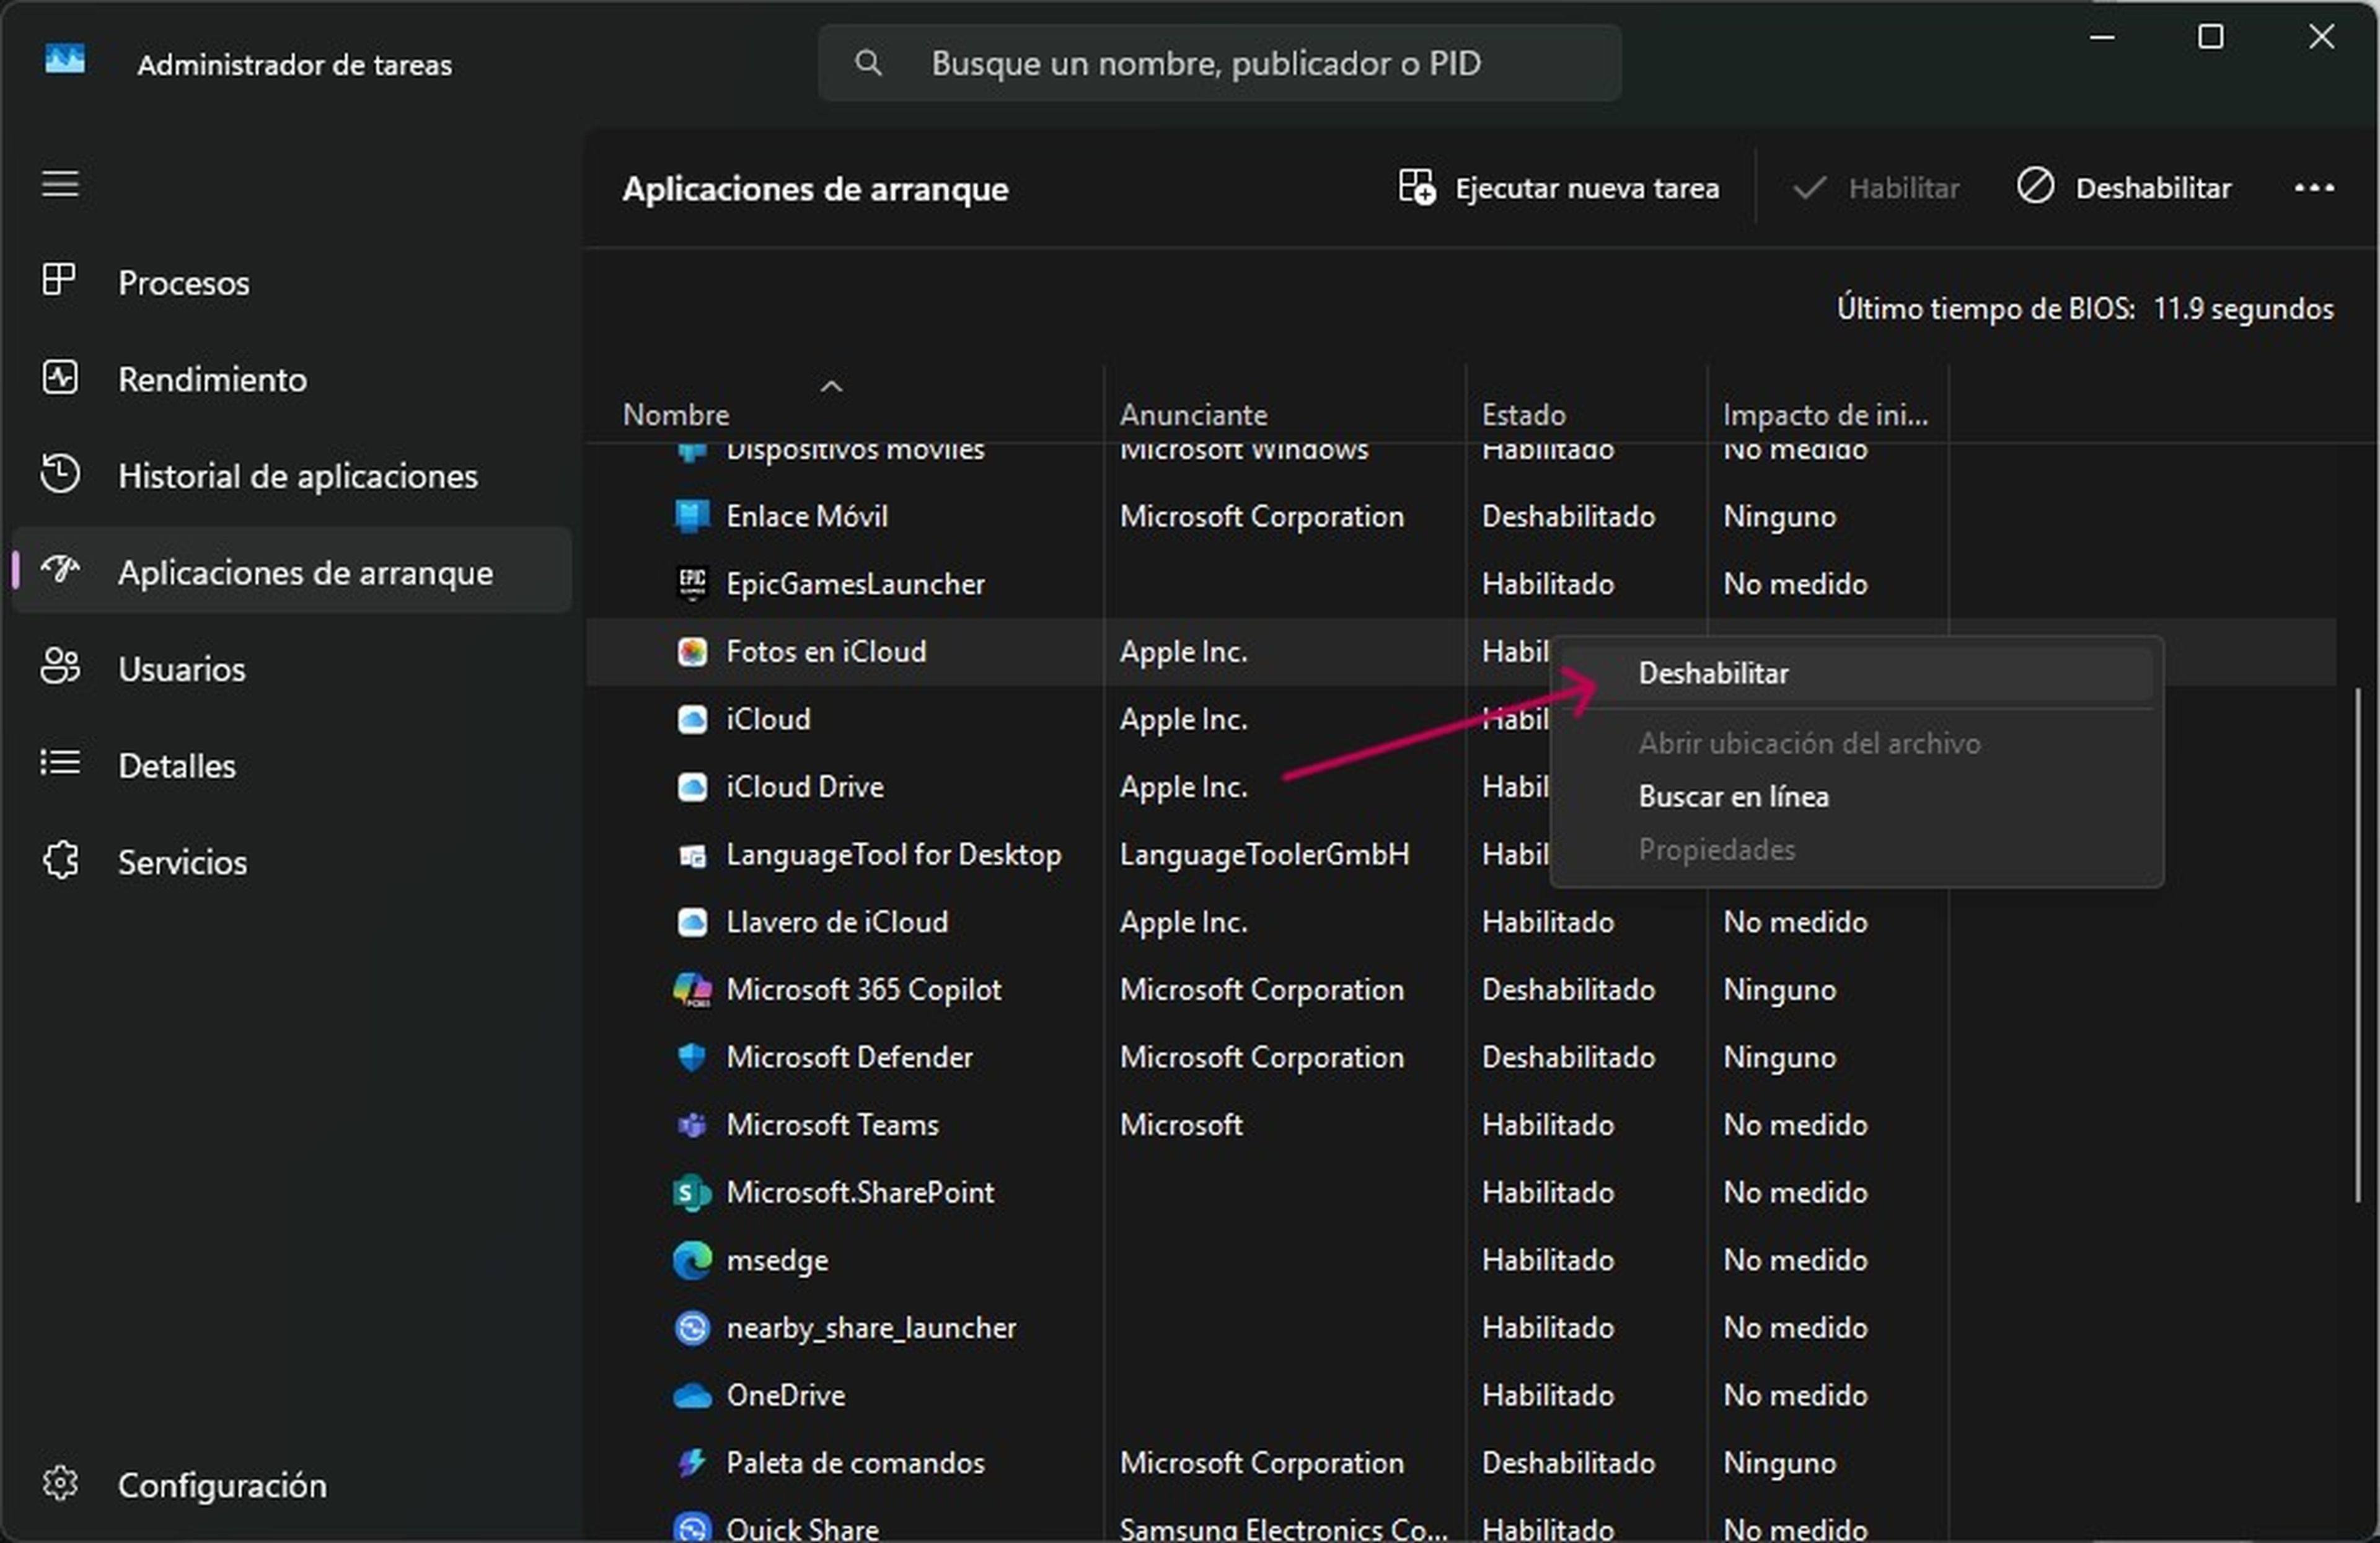
Task: Click the OneDrive cloud icon
Action: [x=692, y=1396]
